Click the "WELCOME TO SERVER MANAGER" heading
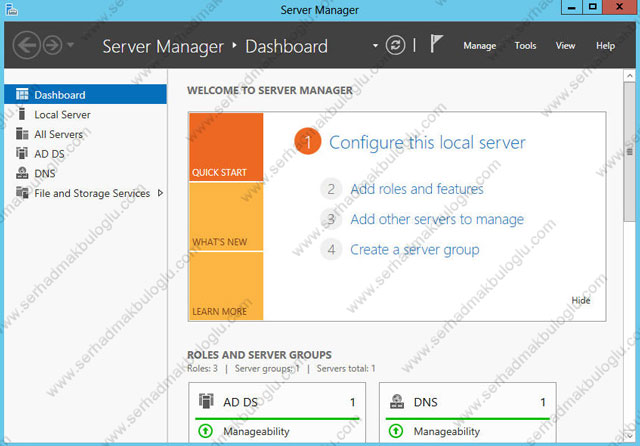Screen dimensions: 640x446 point(270,90)
